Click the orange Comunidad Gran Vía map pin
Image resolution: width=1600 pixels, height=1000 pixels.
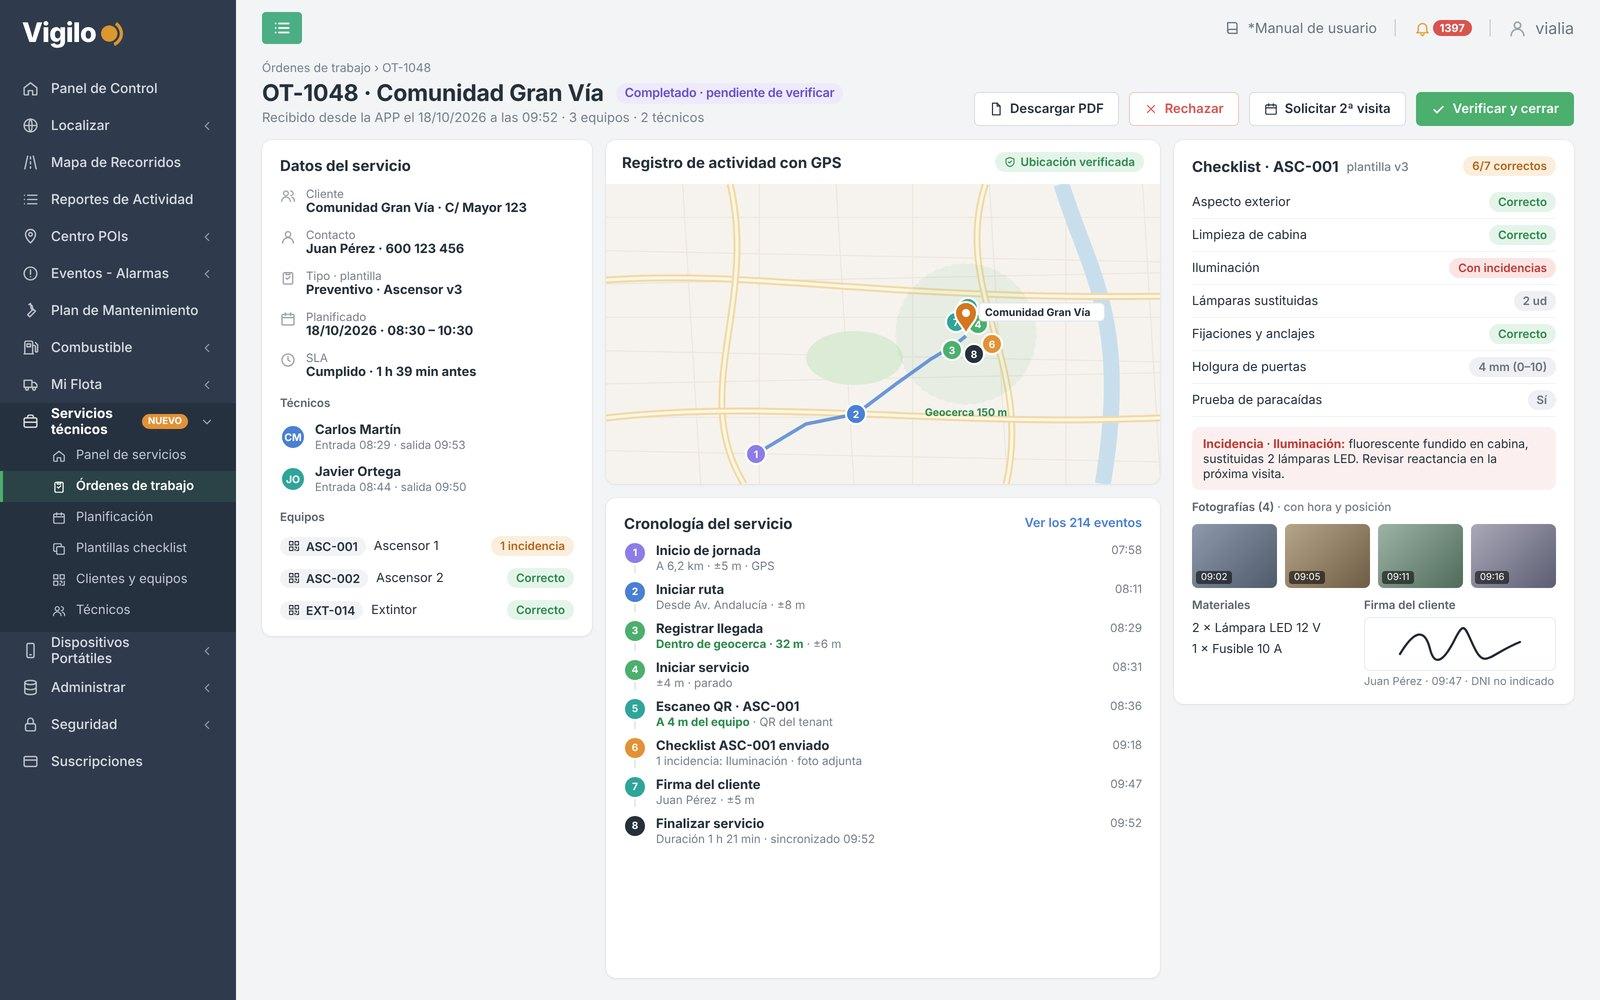point(965,317)
